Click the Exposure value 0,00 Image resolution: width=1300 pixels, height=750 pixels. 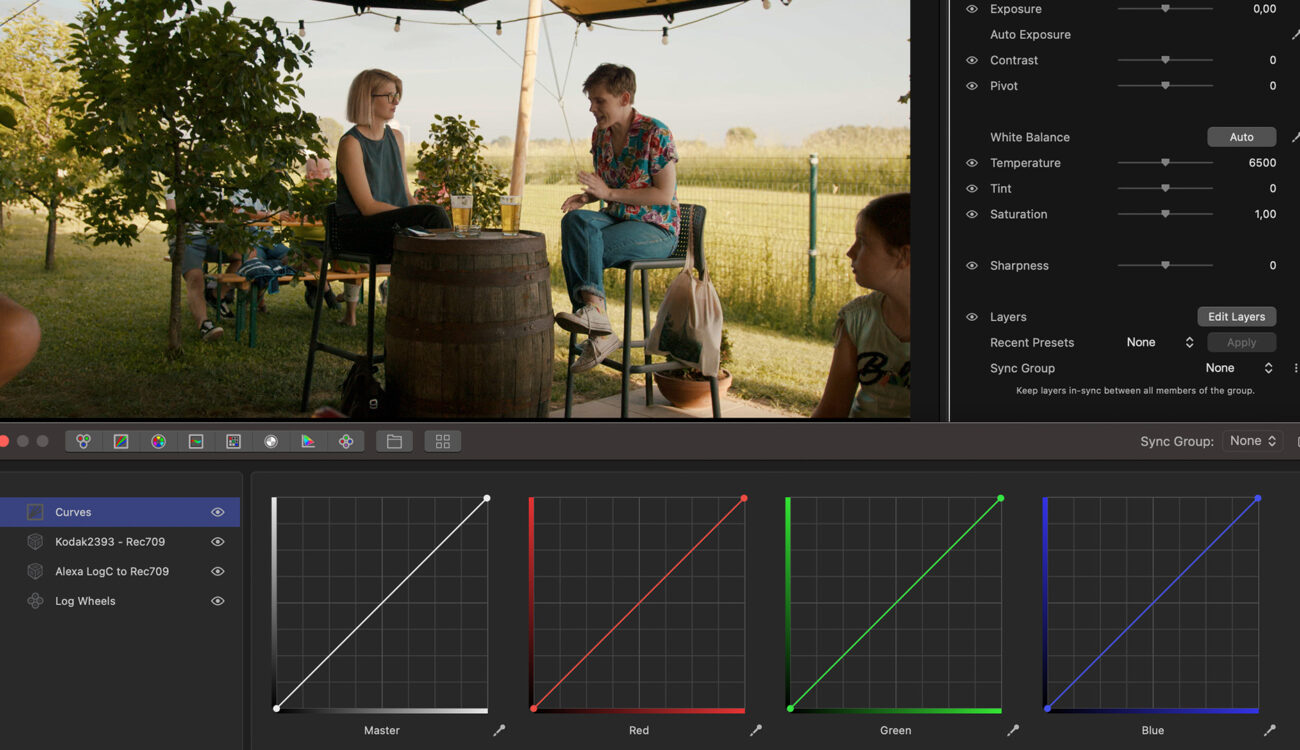[1264, 9]
